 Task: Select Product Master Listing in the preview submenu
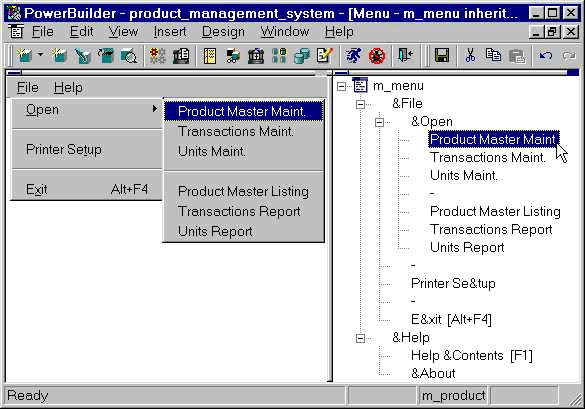click(244, 191)
